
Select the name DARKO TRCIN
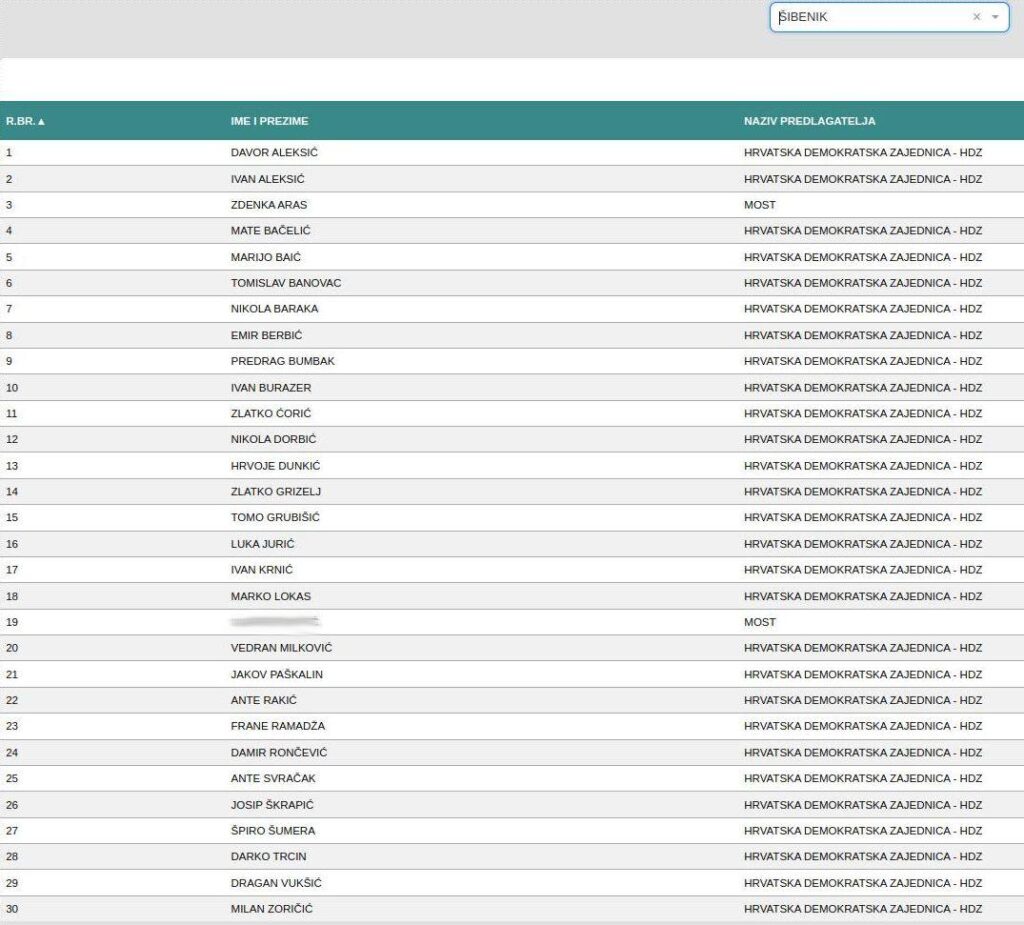click(268, 856)
